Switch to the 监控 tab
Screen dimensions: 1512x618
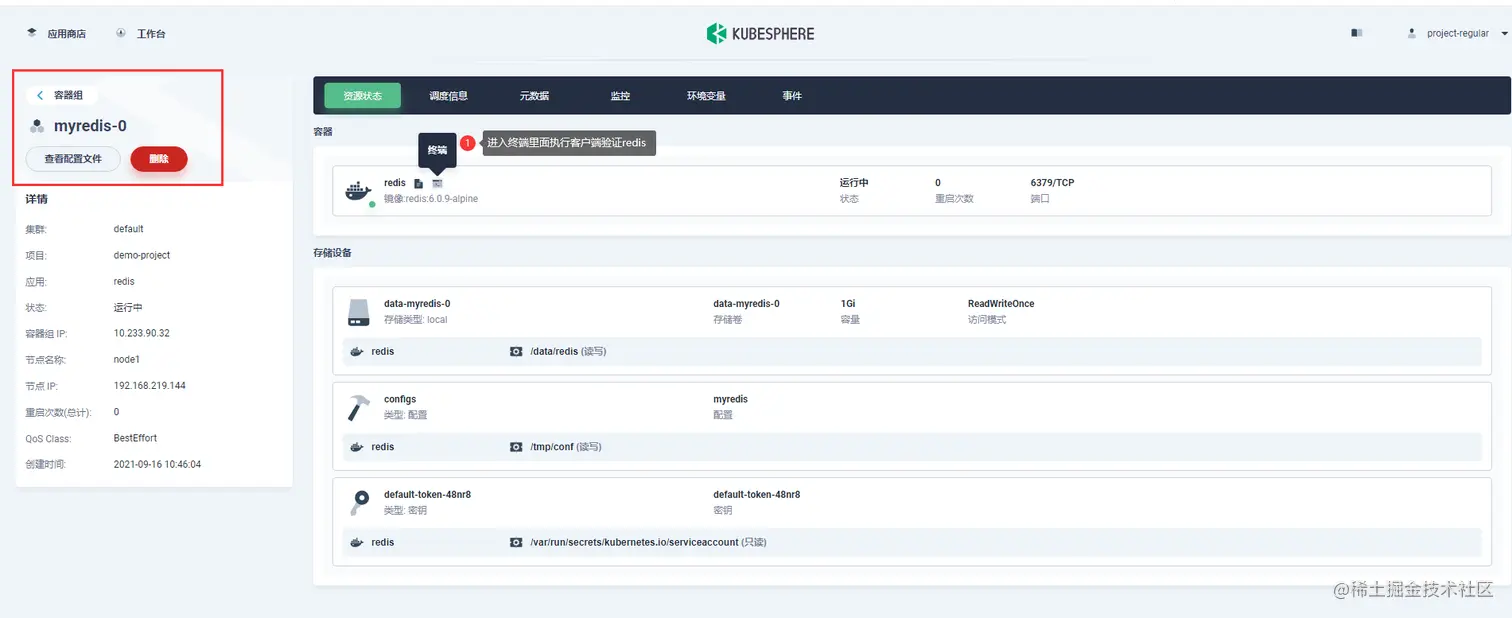[620, 96]
